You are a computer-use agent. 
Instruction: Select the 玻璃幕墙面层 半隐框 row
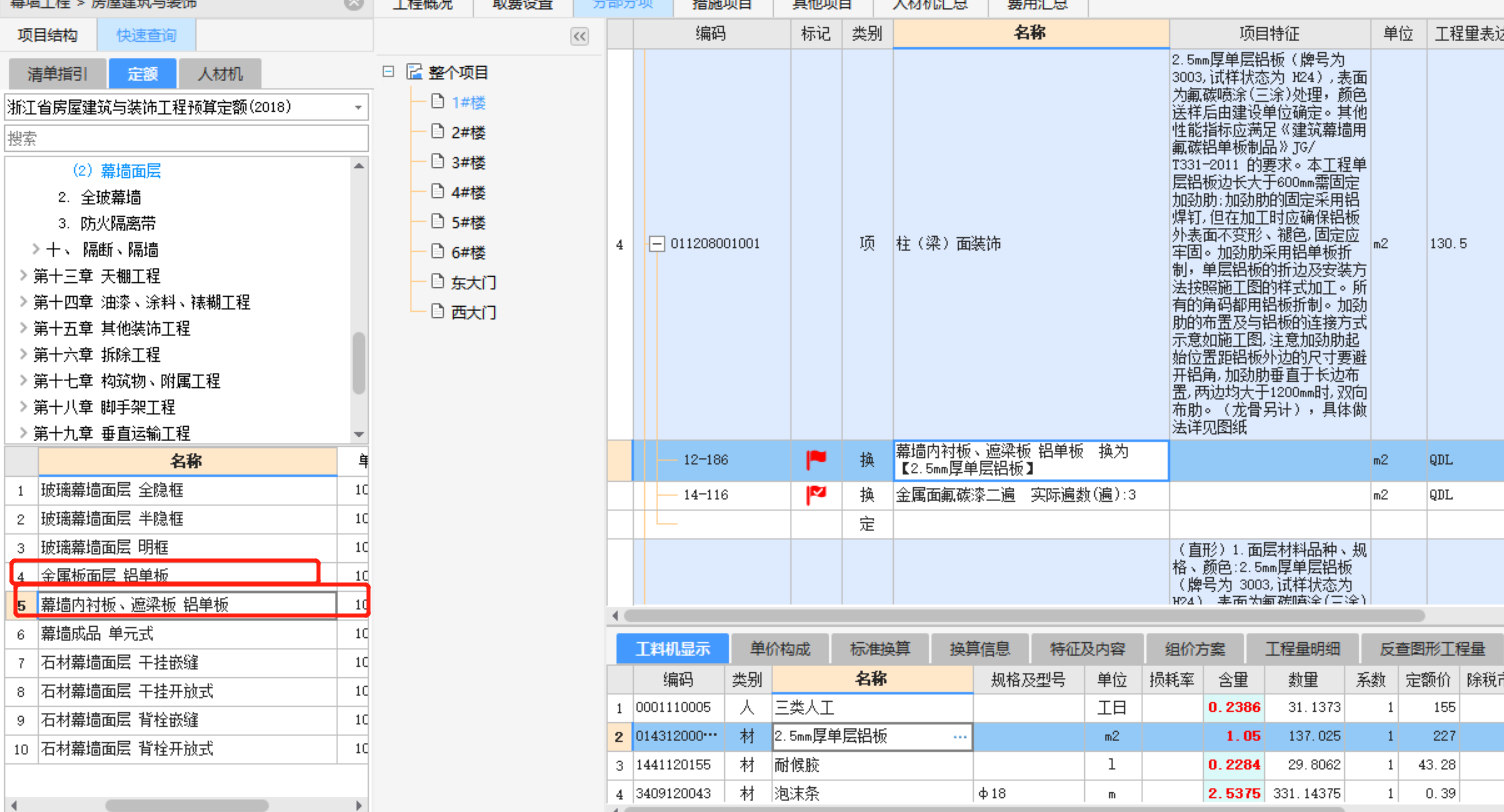point(186,519)
